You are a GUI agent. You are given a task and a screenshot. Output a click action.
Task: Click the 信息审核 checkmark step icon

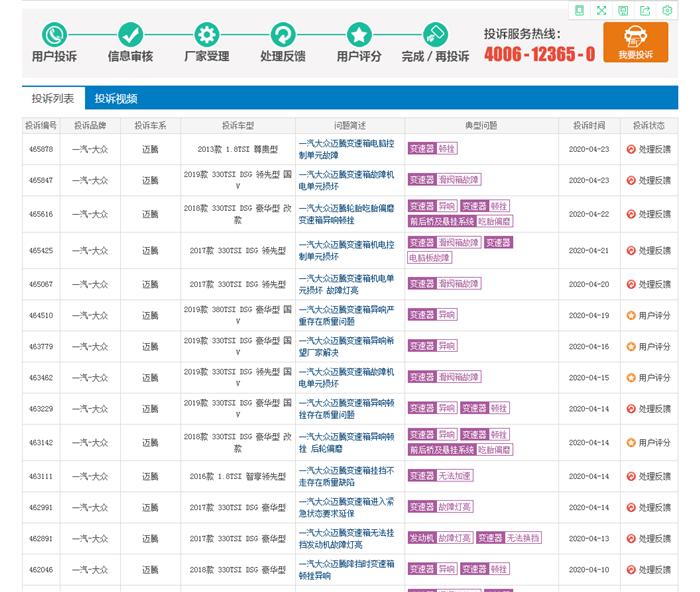point(130,34)
